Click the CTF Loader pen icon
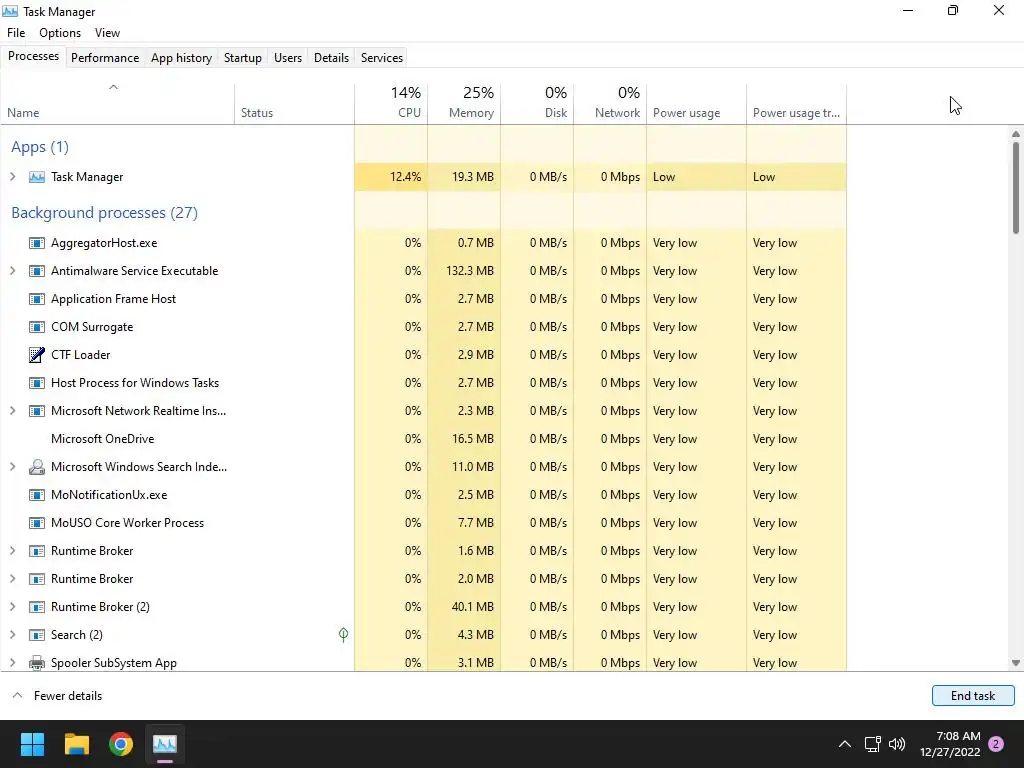 (37, 355)
